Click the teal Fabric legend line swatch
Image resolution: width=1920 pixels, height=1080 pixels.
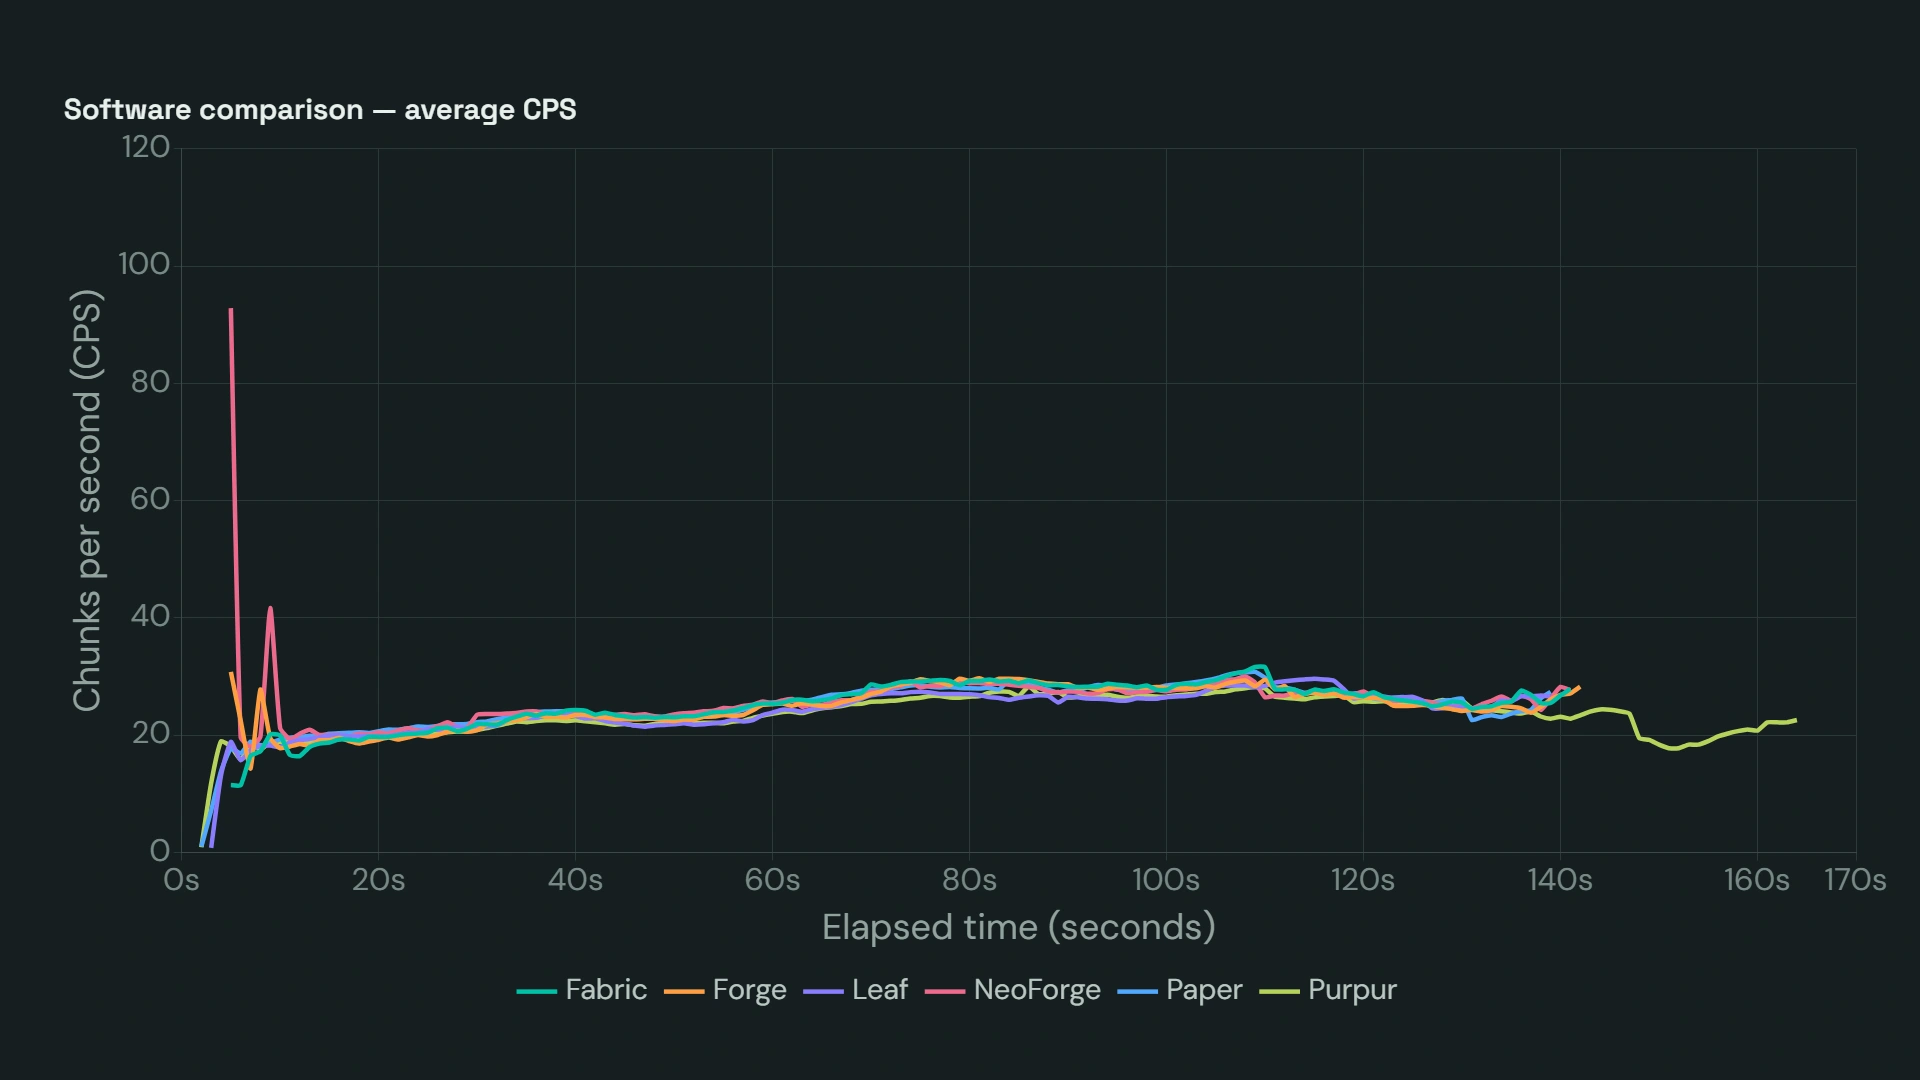[536, 991]
